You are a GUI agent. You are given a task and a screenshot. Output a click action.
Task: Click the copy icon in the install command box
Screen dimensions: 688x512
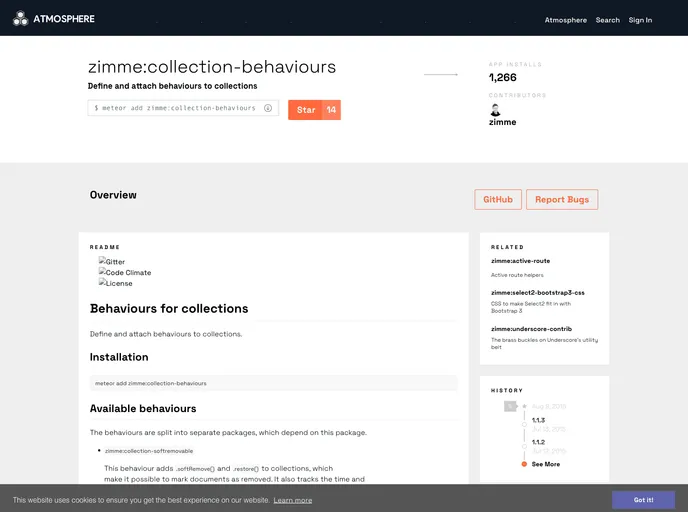click(268, 108)
